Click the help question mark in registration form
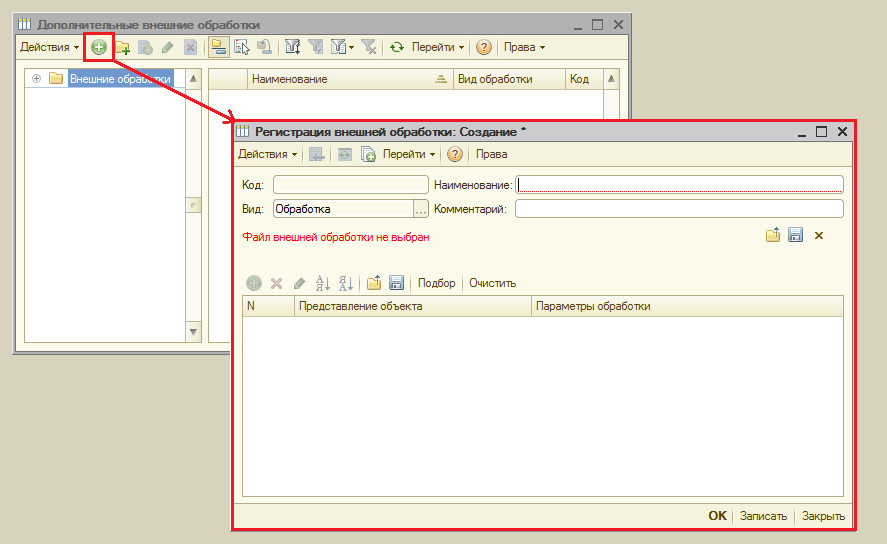Image resolution: width=887 pixels, height=544 pixels. tap(455, 154)
